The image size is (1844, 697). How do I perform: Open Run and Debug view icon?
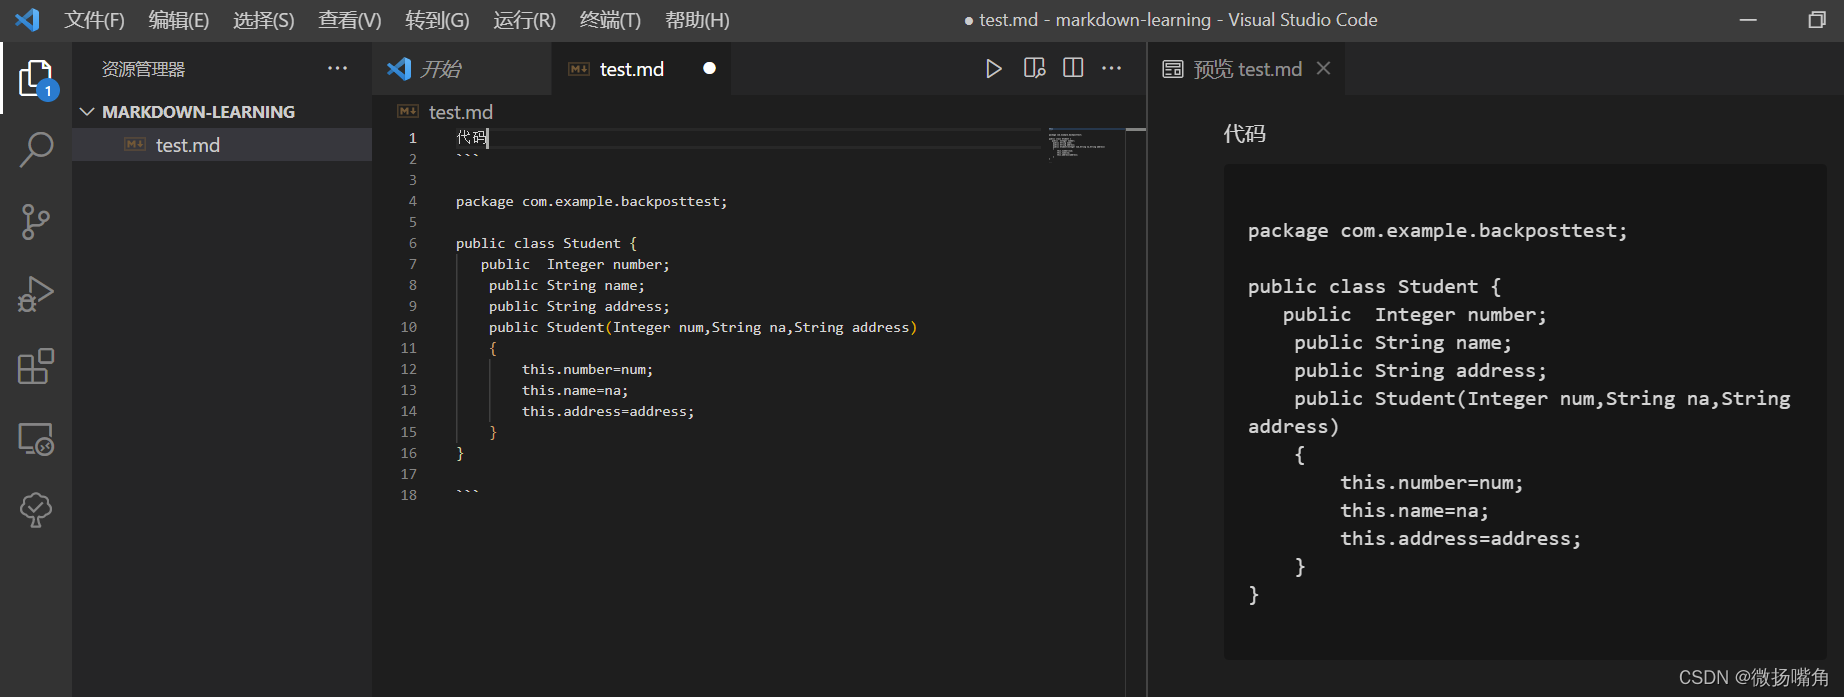pos(36,294)
